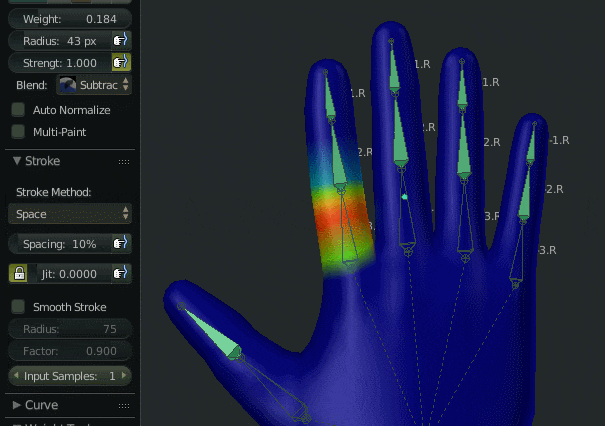The height and width of the screenshot is (426, 605).
Task: Enable the Auto Normalize checkbox
Action: point(18,110)
